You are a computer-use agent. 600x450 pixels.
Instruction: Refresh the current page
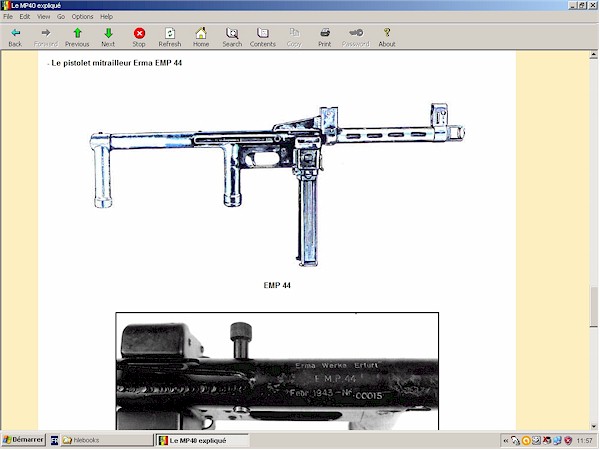coord(170,37)
